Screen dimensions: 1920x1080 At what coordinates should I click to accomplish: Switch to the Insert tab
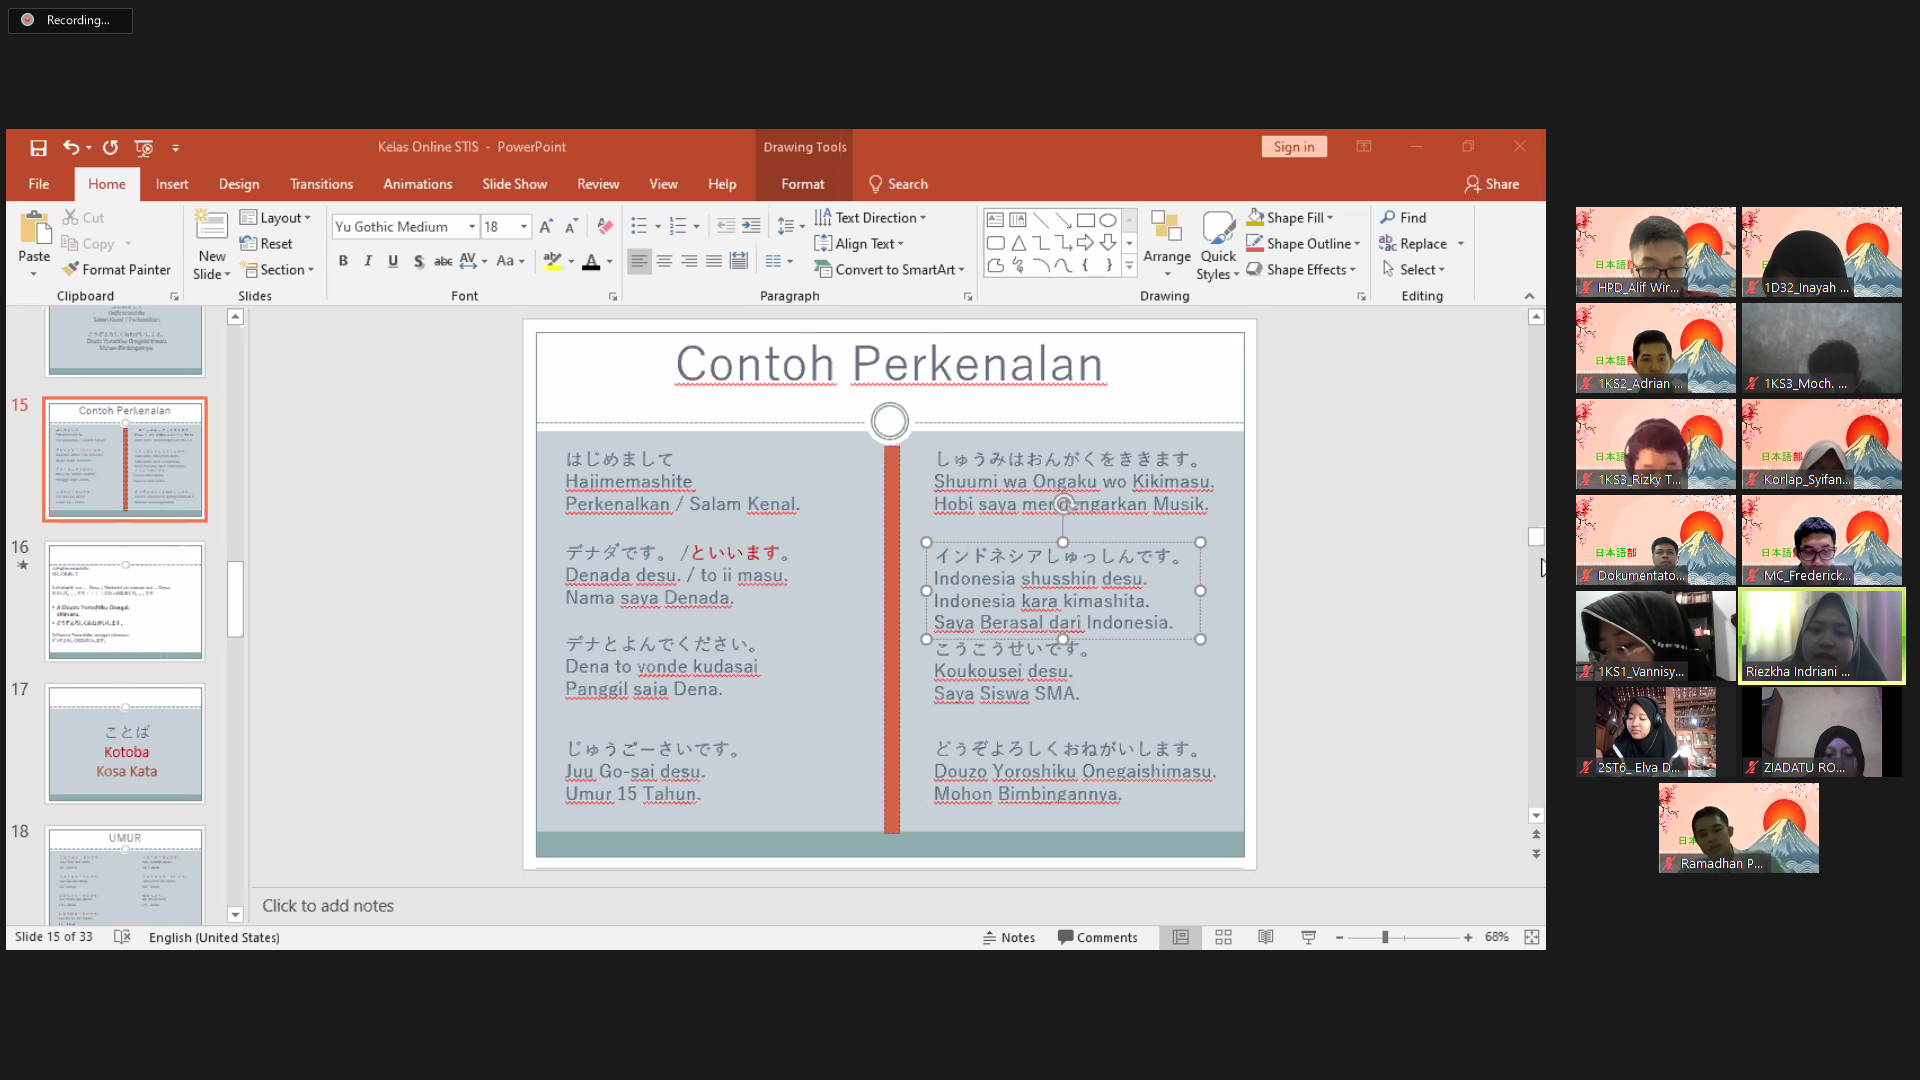pyautogui.click(x=172, y=184)
